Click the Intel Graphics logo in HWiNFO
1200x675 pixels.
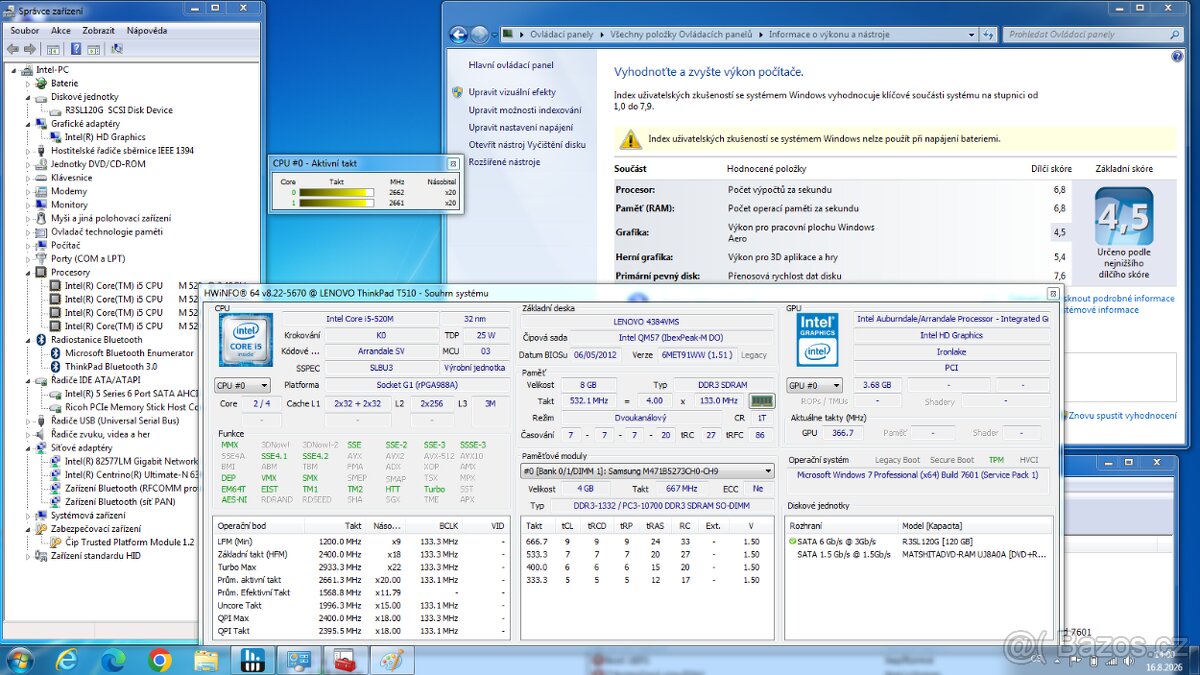tap(817, 341)
